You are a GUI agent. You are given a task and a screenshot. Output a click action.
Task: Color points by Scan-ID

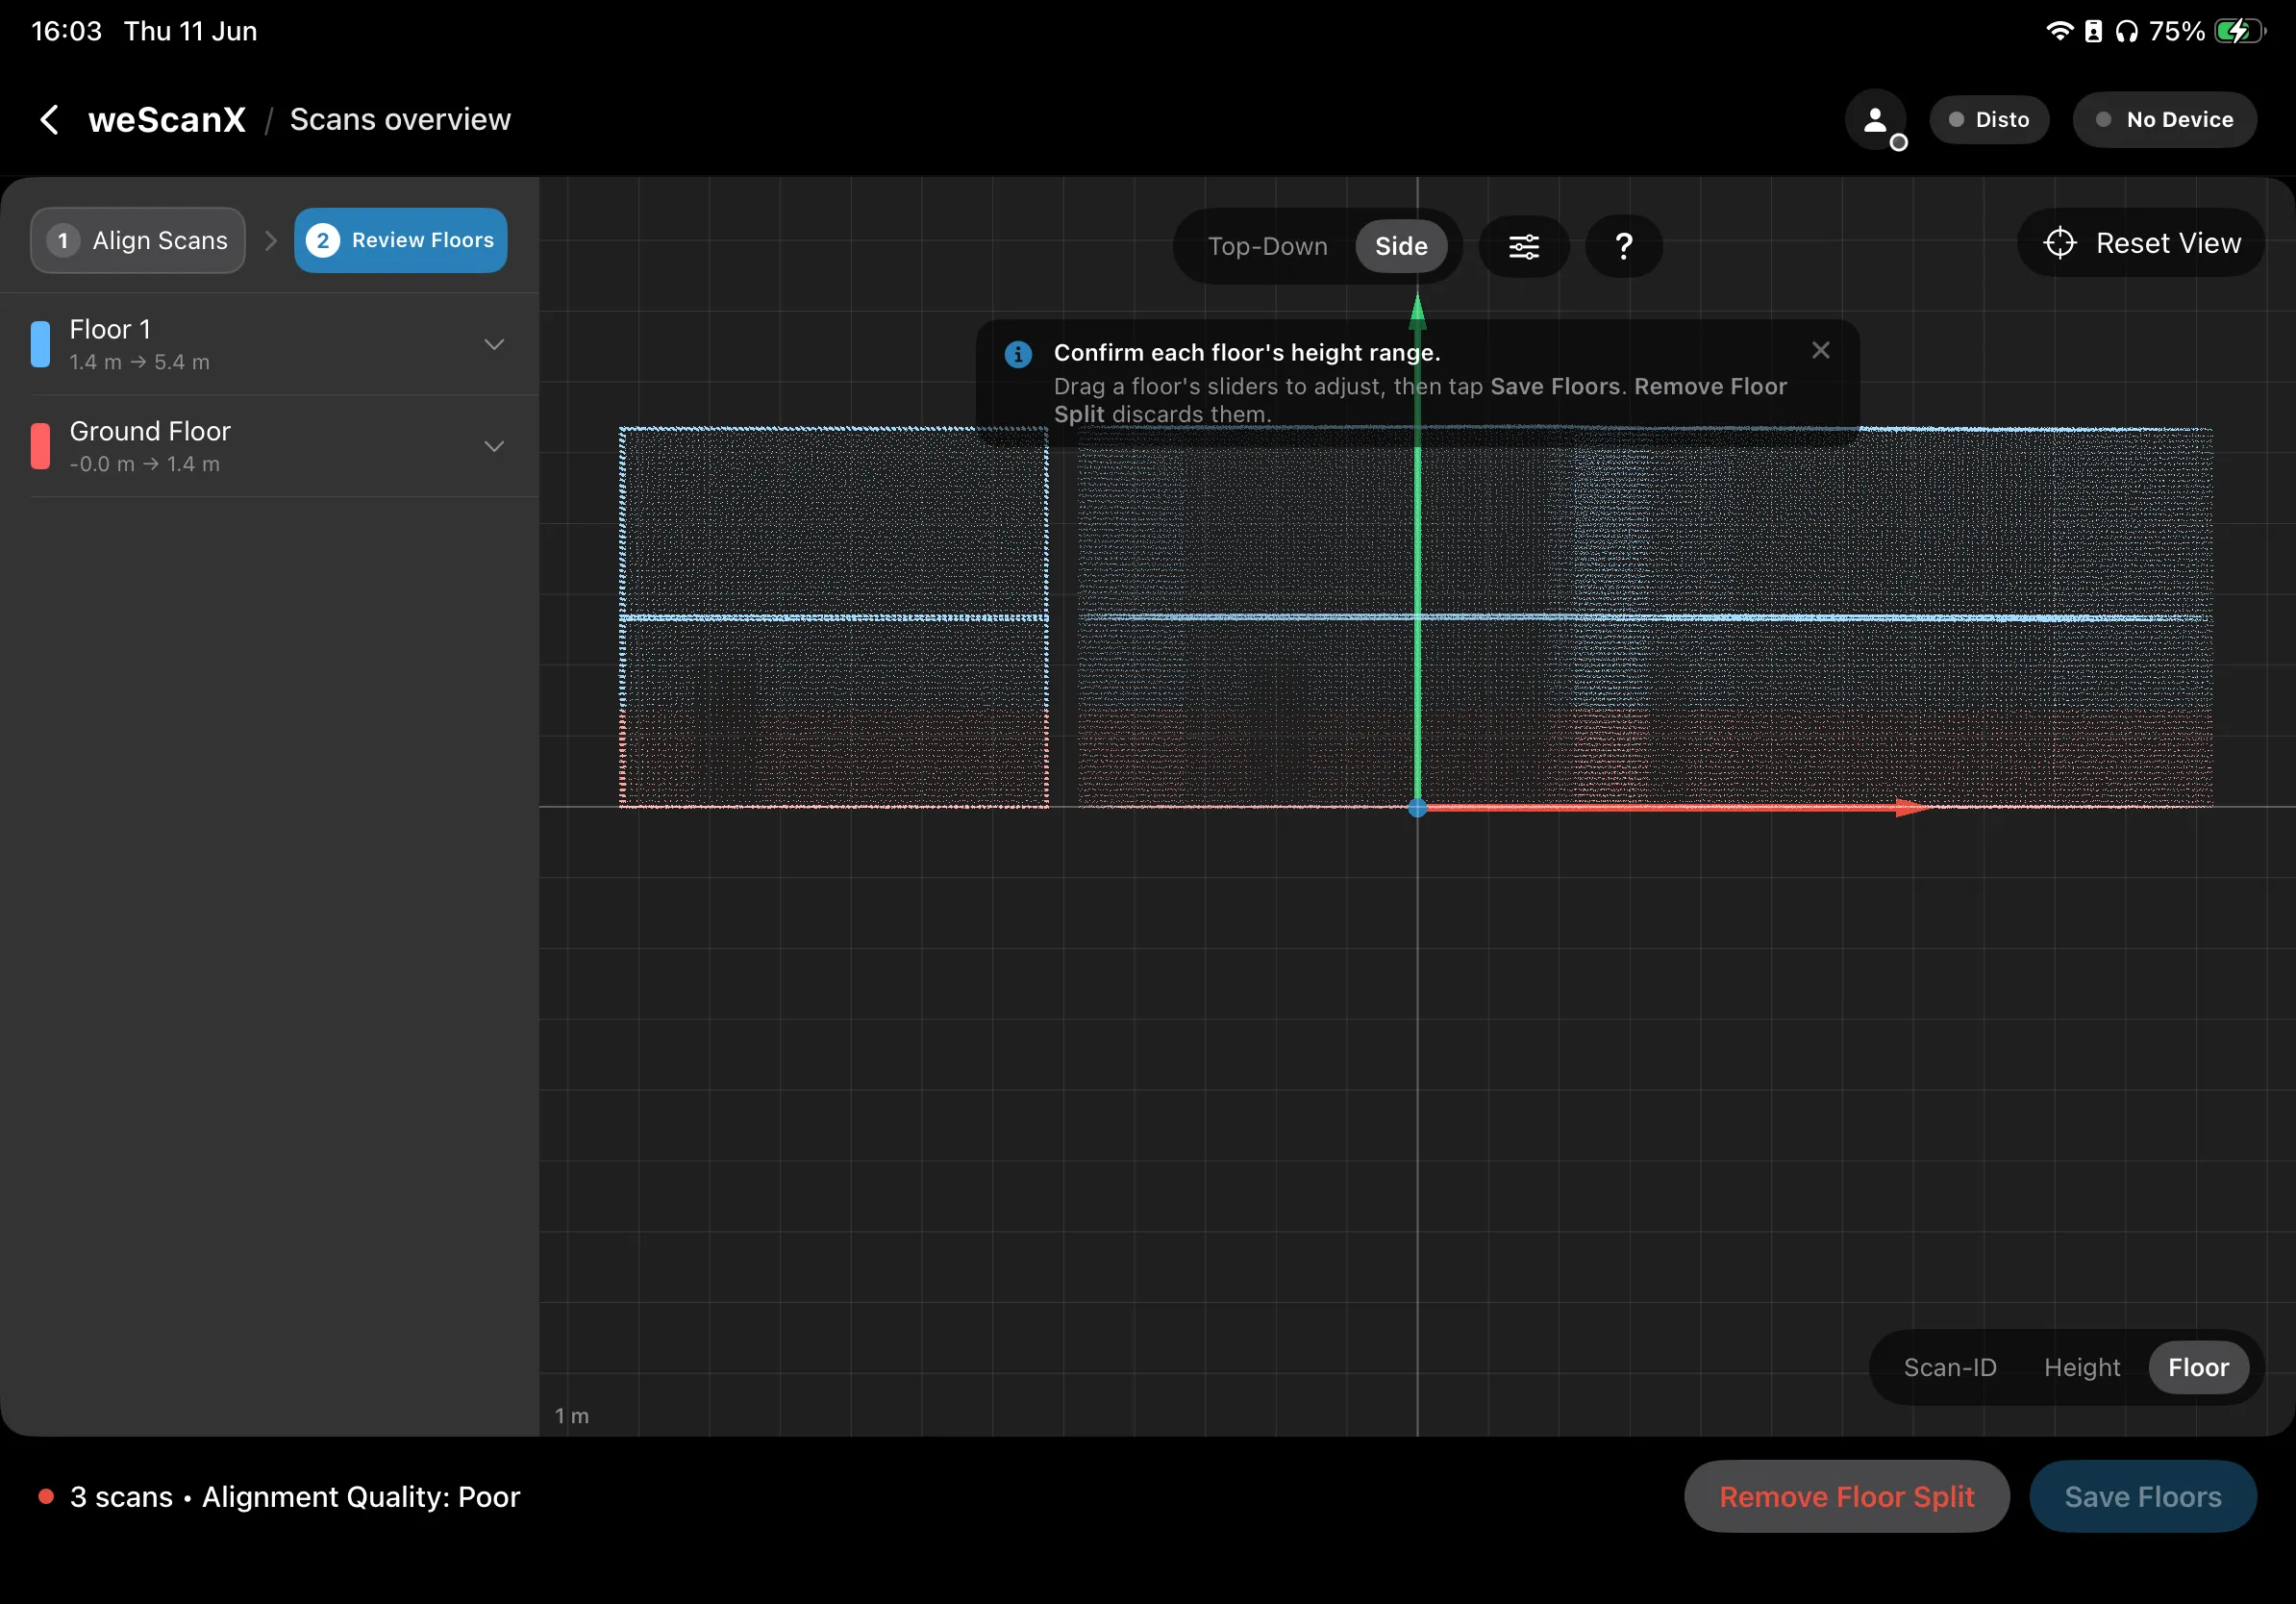click(1949, 1367)
